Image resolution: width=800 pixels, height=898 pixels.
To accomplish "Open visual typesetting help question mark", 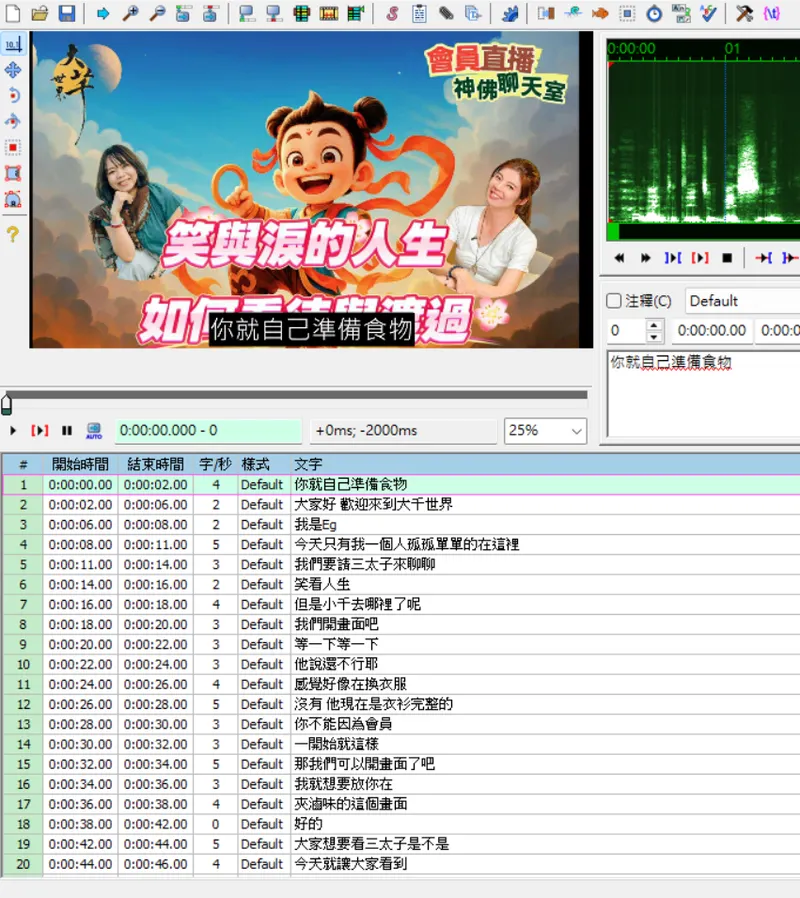I will tap(13, 234).
